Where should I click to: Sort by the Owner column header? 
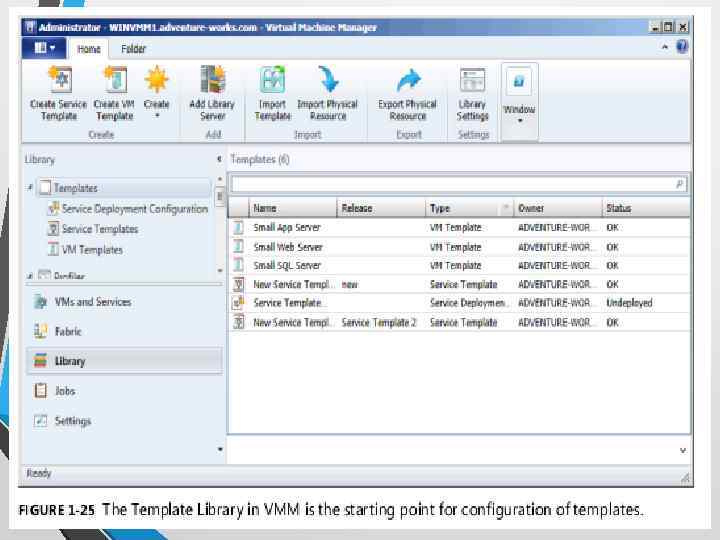coord(557,208)
